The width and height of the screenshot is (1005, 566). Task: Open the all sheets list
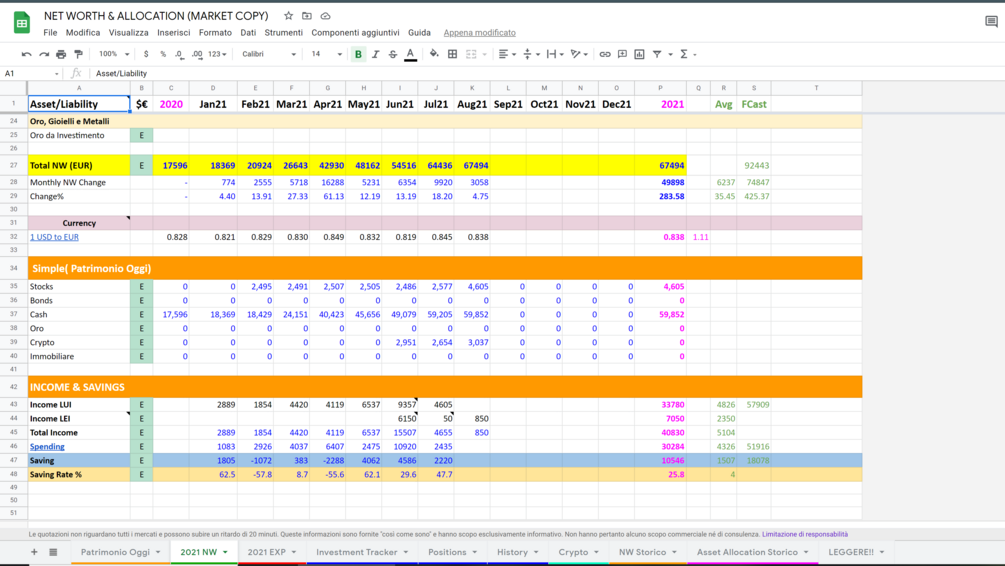coord(53,552)
